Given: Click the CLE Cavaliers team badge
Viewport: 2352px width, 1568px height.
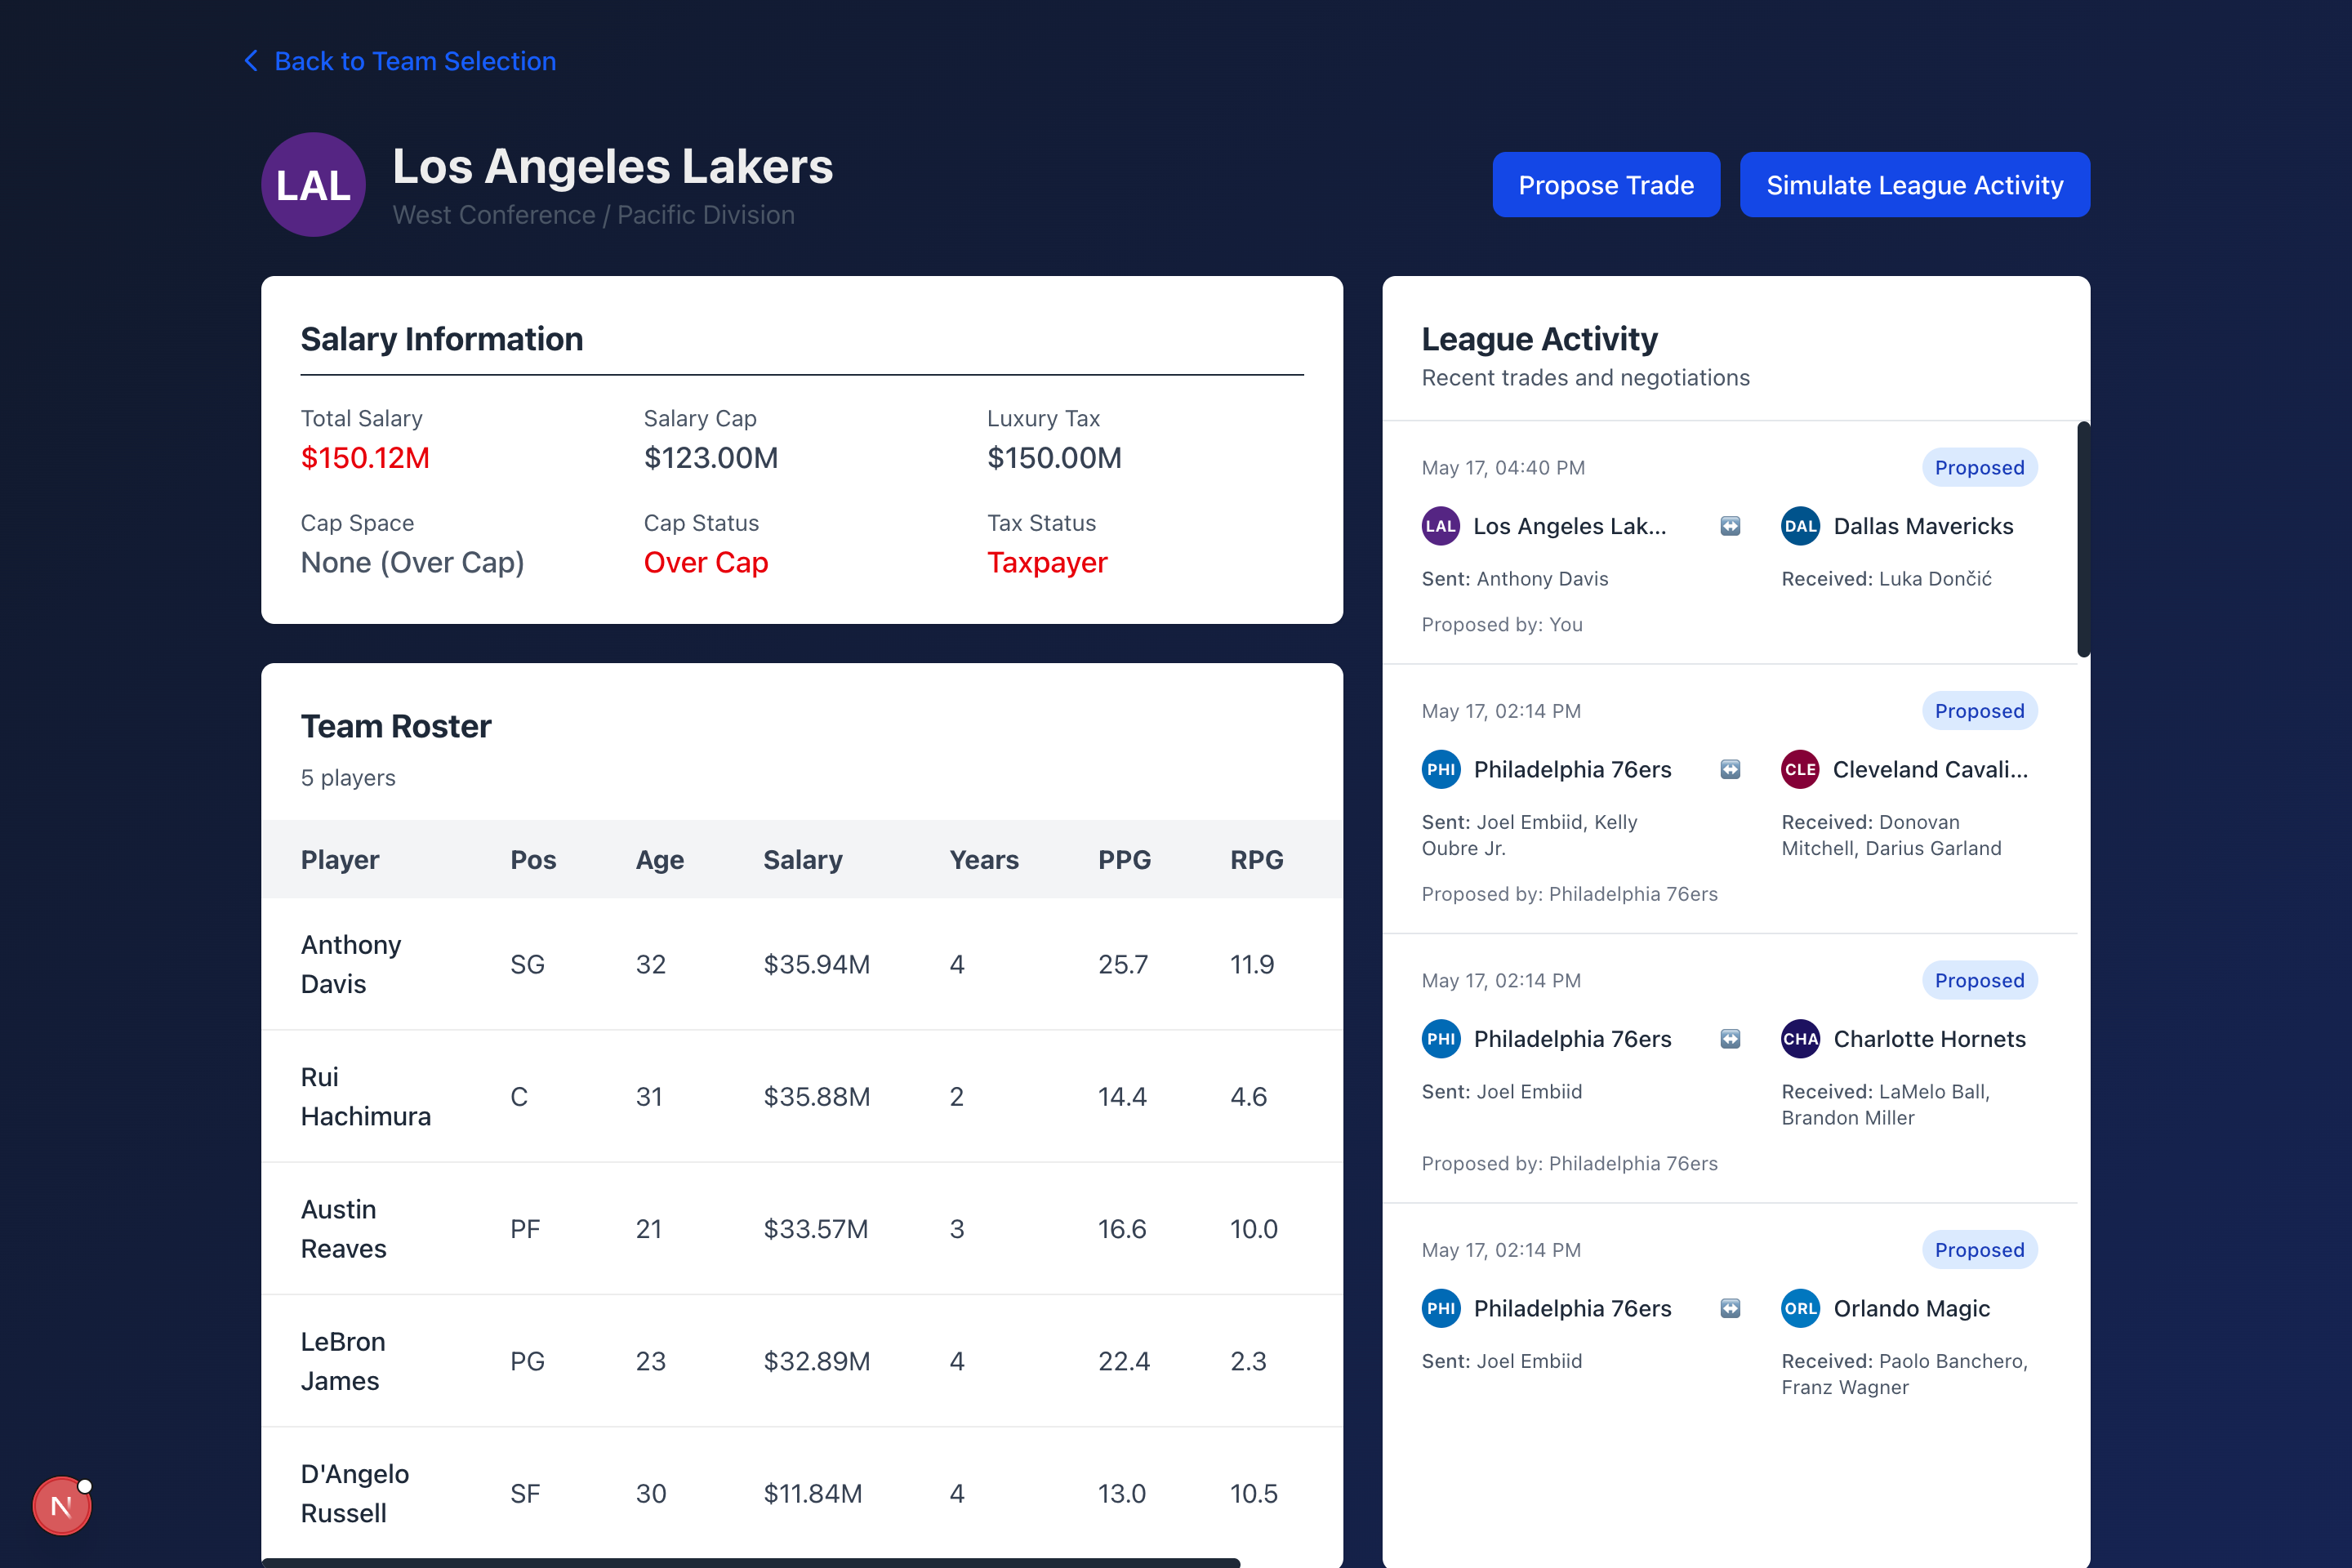Looking at the screenshot, I should pyautogui.click(x=1800, y=769).
